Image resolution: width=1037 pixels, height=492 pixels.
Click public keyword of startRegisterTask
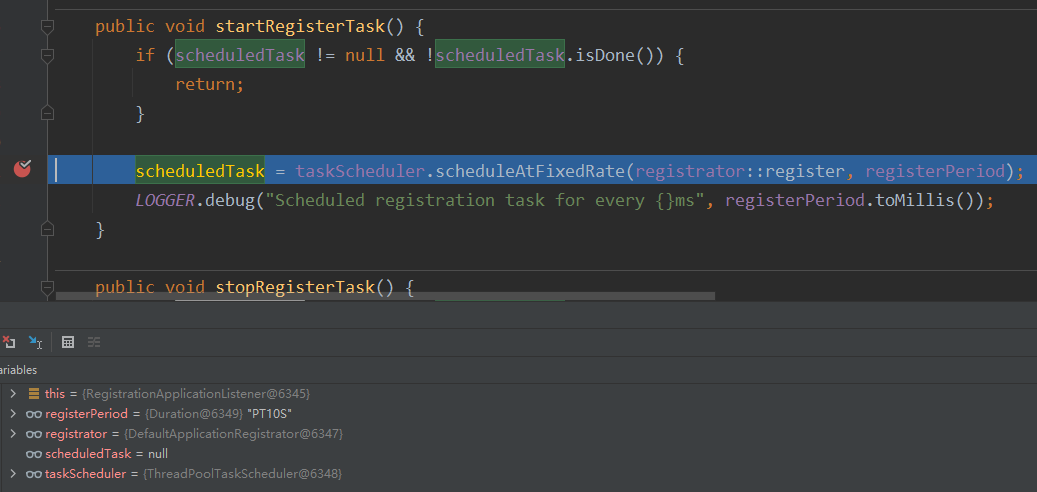124,26
